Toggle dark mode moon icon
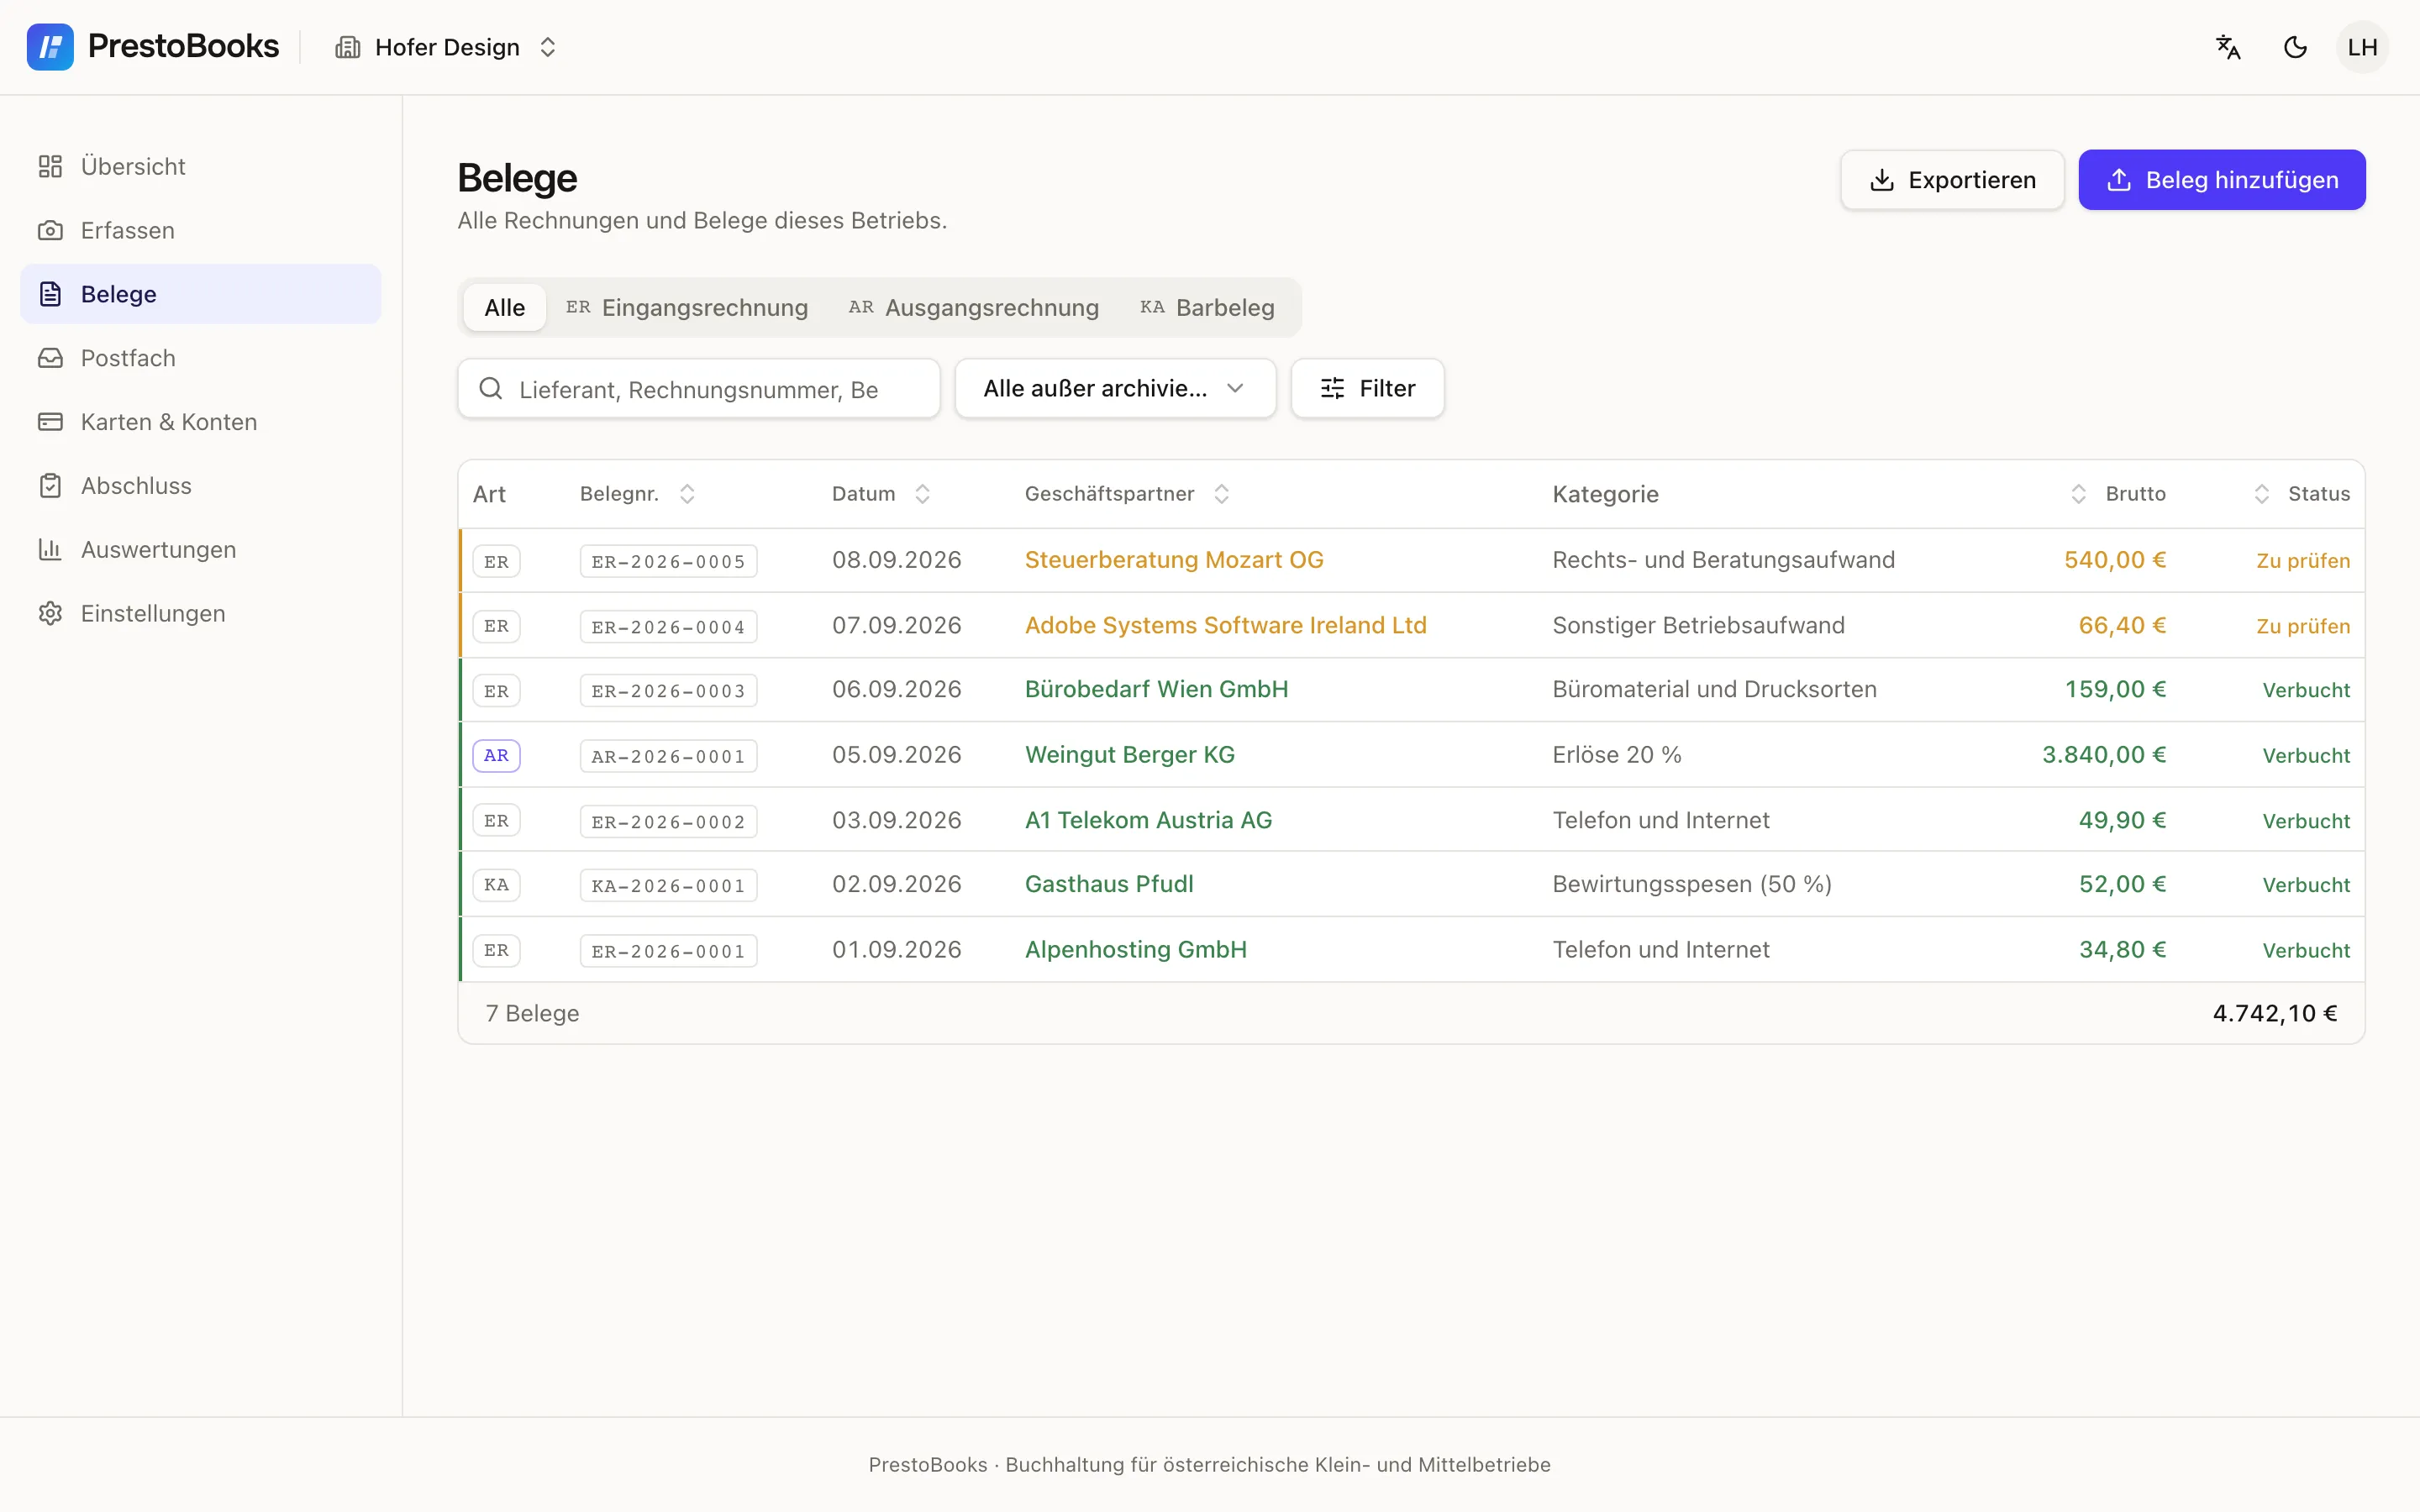Viewport: 2420px width, 1512px height. pos(2295,47)
